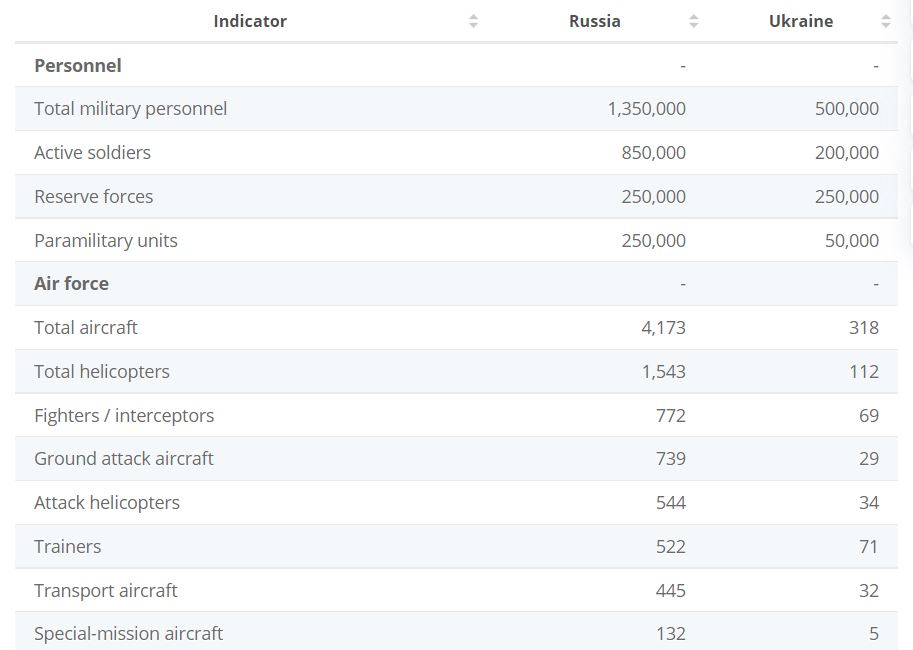The width and height of the screenshot is (913, 650).
Task: Click the Special-mission aircraft row label
Action: [129, 633]
